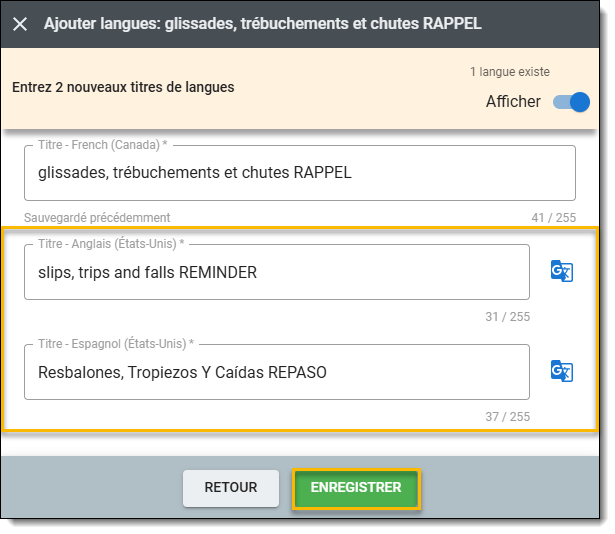This screenshot has height=534, width=615.
Task: Click the Afficher label text
Action: tap(513, 102)
